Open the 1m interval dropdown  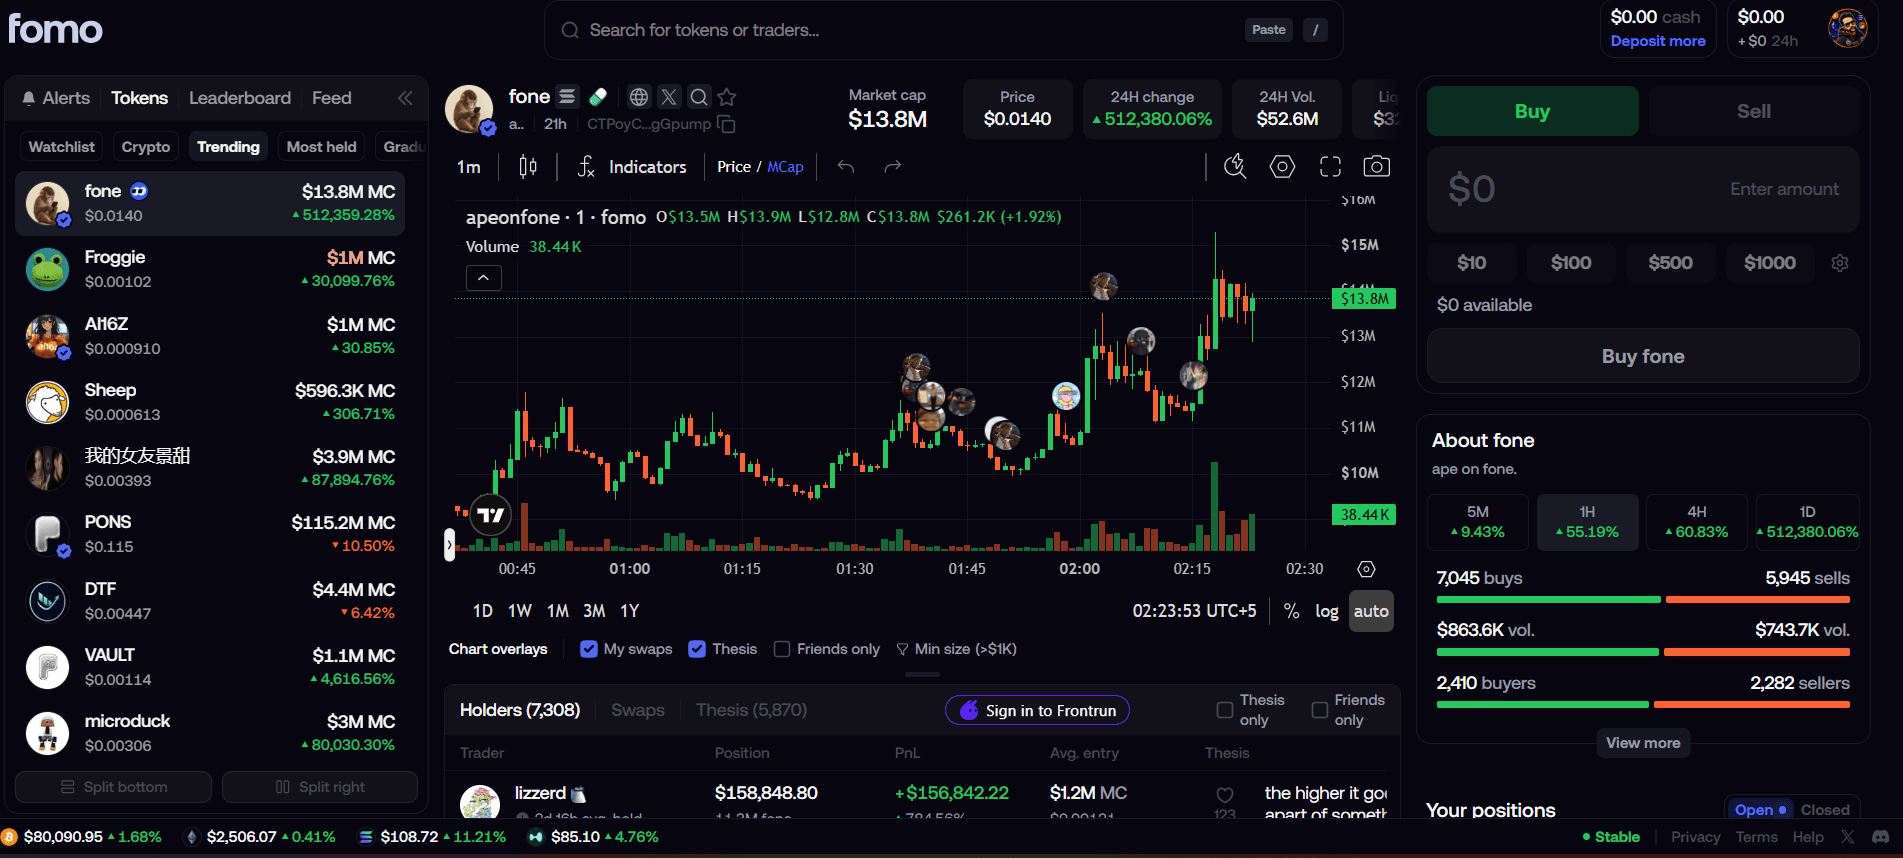coord(469,167)
